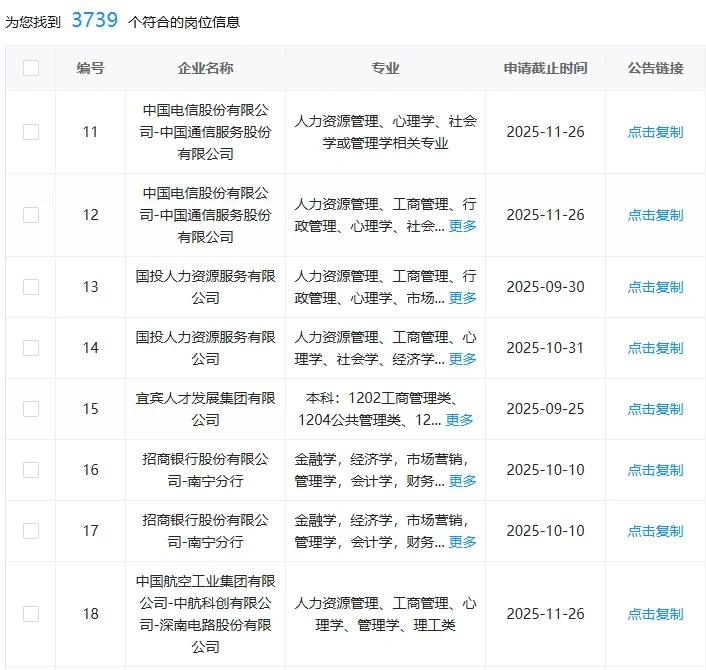Click deadline 2025-10-10 in row 17

[545, 531]
